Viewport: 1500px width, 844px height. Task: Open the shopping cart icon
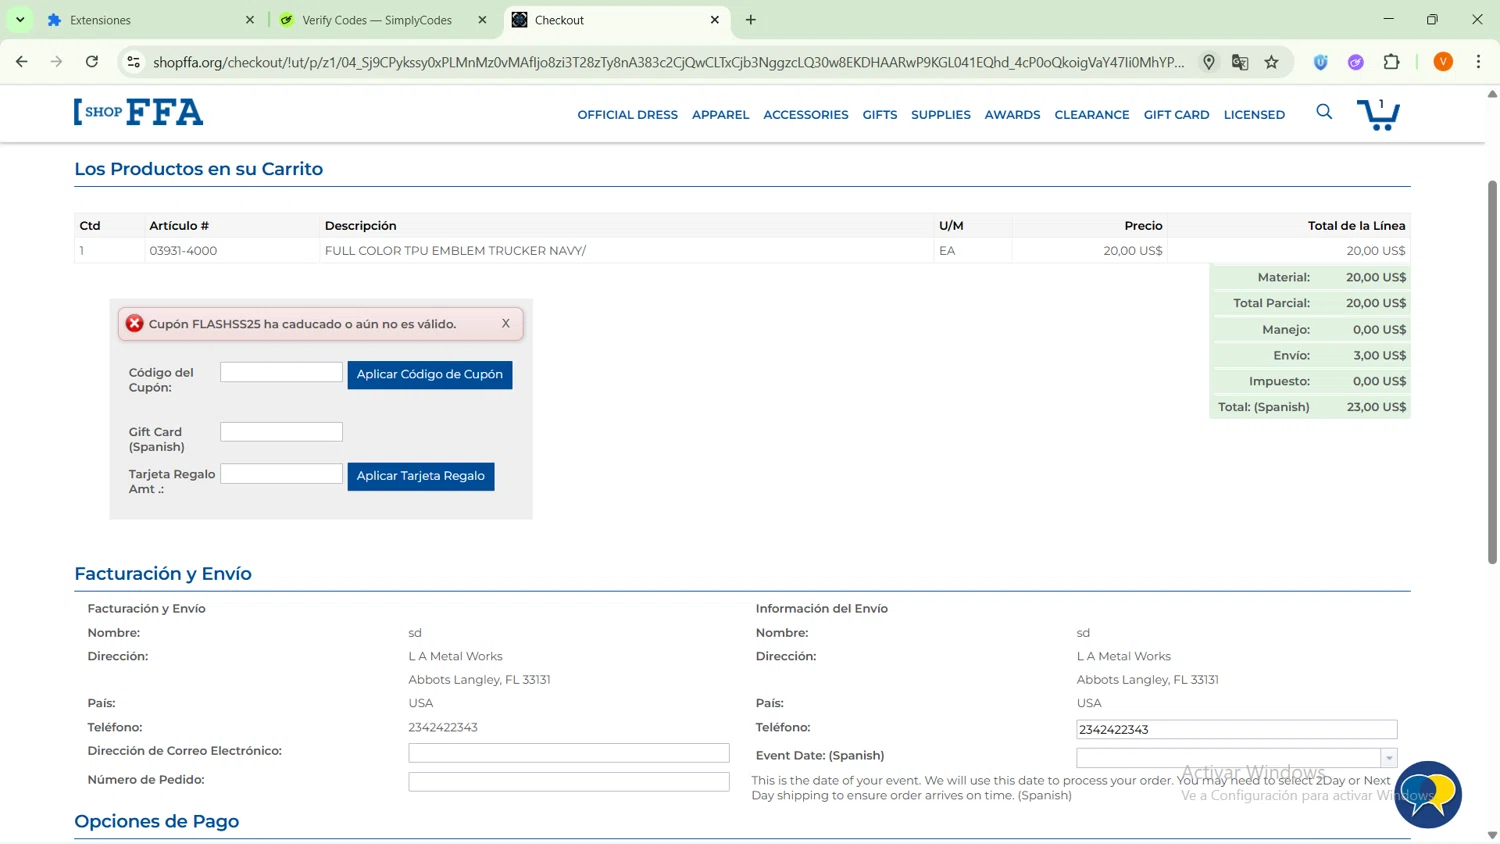(x=1378, y=114)
